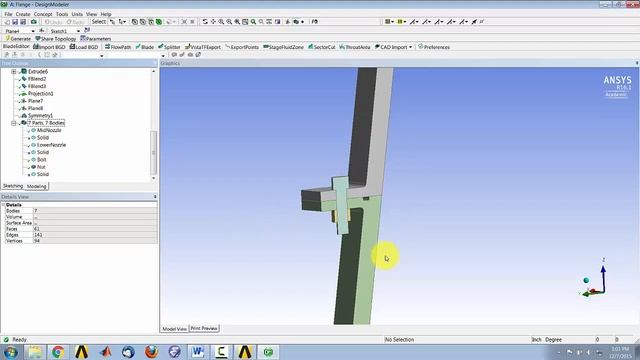Image resolution: width=640 pixels, height=360 pixels.
Task: Click the Pan view tool
Action: (x=213, y=22)
